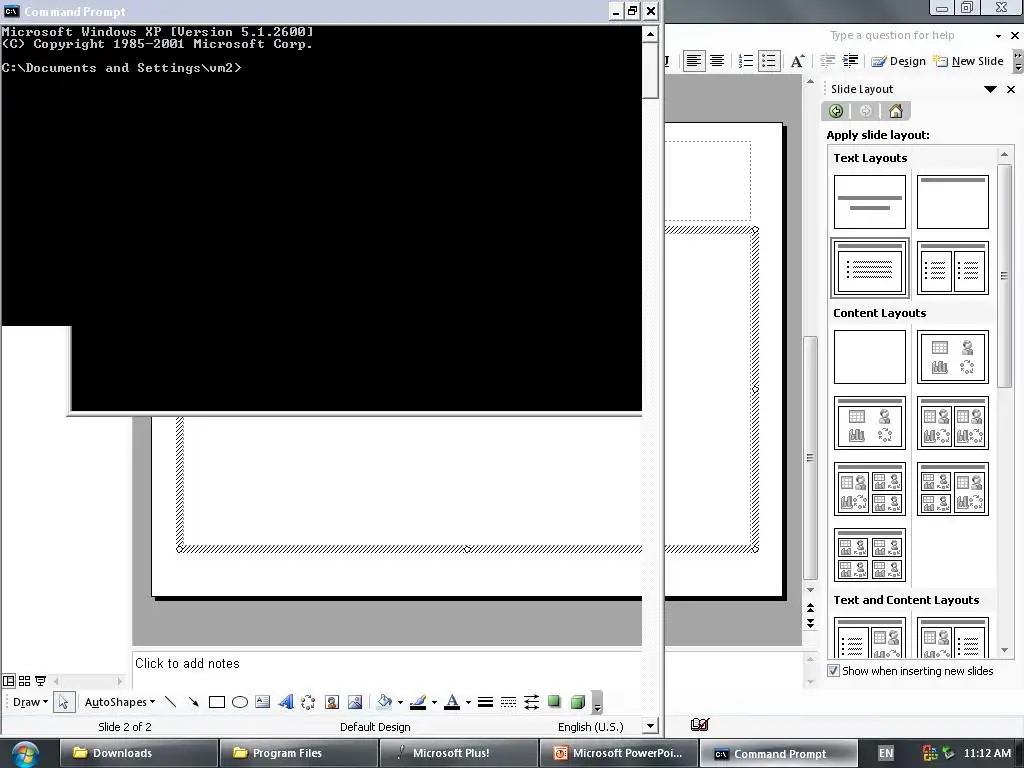The width and height of the screenshot is (1024, 768).
Task: Select the Arrow drawing tool
Action: 193,702
